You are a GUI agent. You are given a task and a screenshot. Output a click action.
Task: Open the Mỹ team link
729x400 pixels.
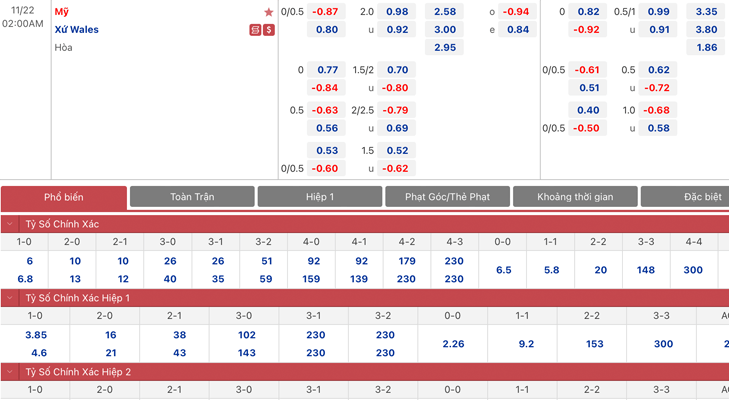(61, 12)
